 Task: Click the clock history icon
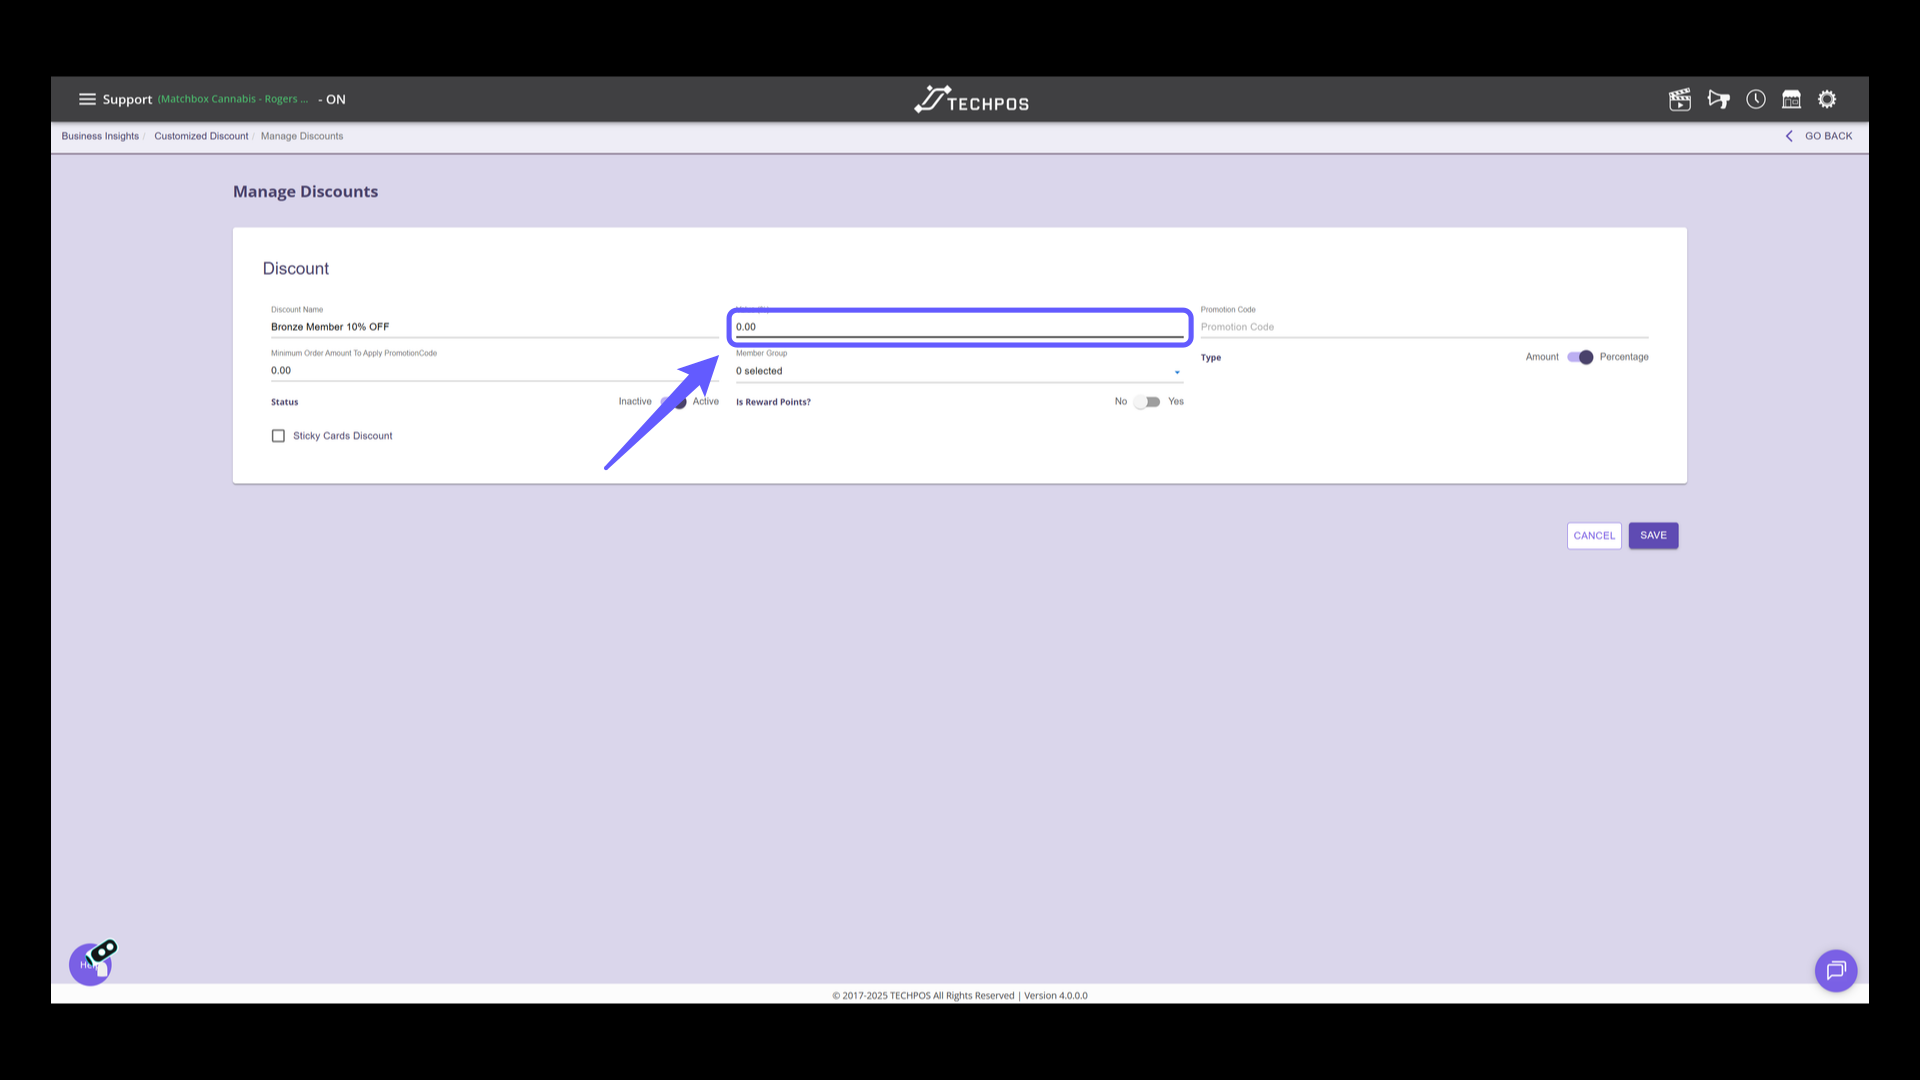pos(1756,99)
